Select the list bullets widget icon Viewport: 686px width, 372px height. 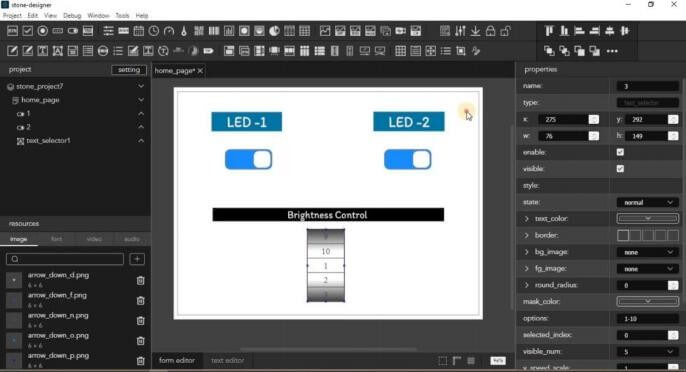coord(118,51)
